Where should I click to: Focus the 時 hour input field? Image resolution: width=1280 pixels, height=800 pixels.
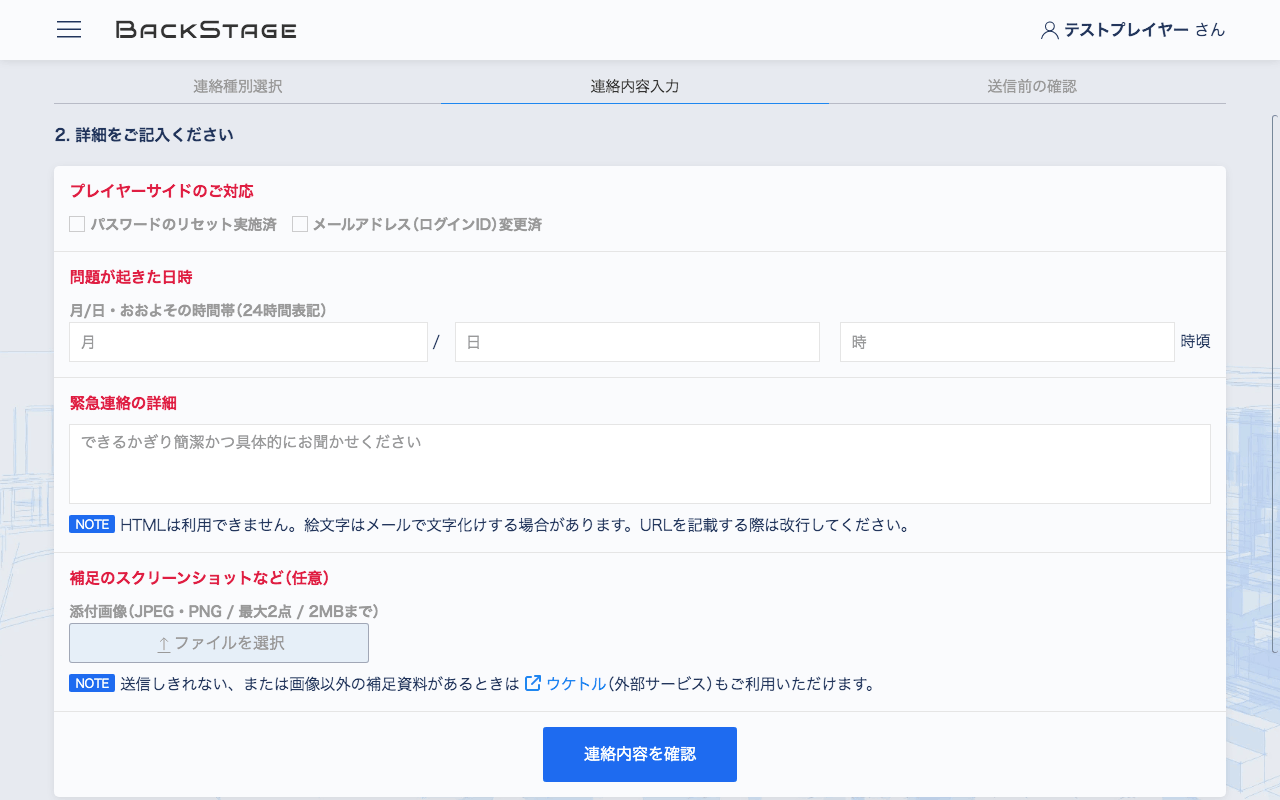coord(1007,342)
